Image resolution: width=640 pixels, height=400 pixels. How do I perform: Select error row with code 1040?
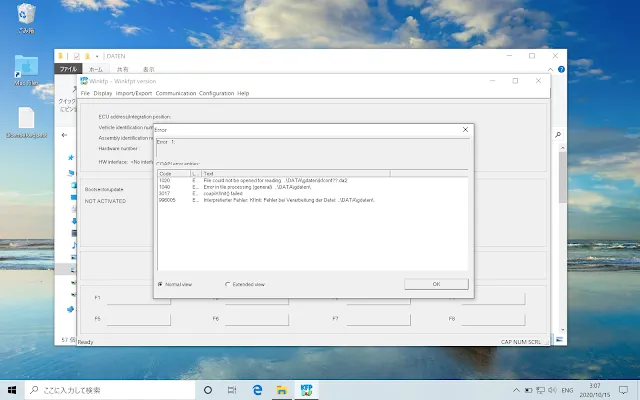312,187
